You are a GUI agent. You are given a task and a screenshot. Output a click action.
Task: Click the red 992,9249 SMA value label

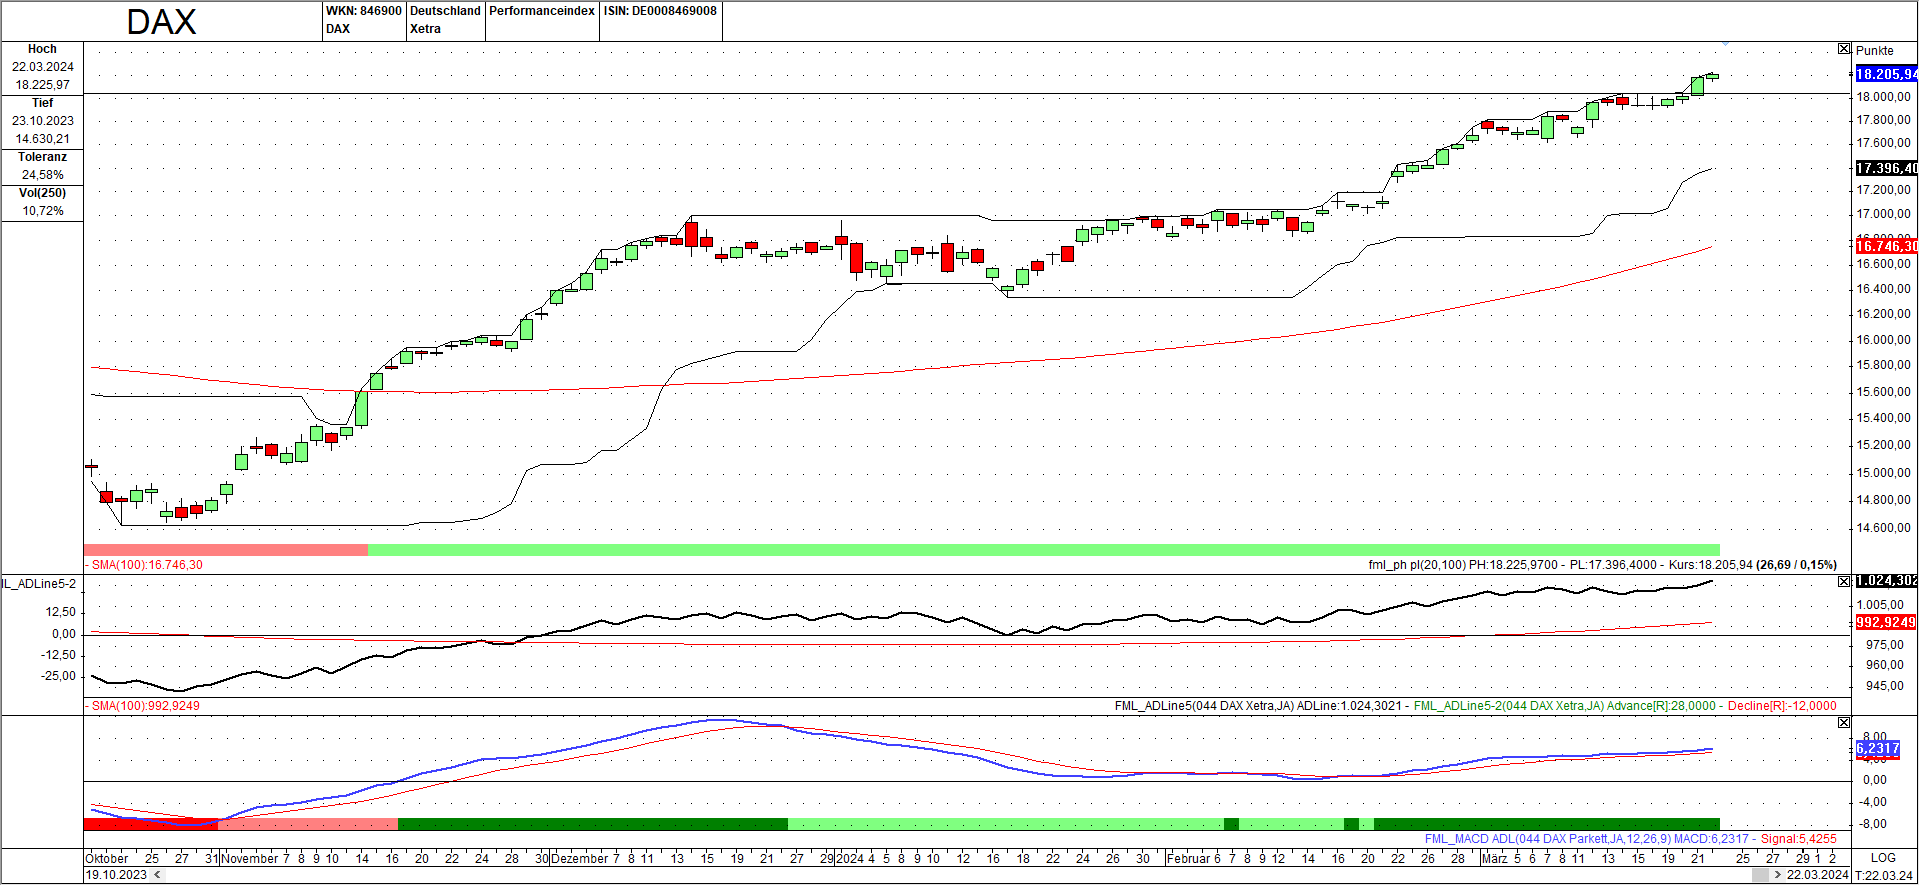click(1886, 622)
